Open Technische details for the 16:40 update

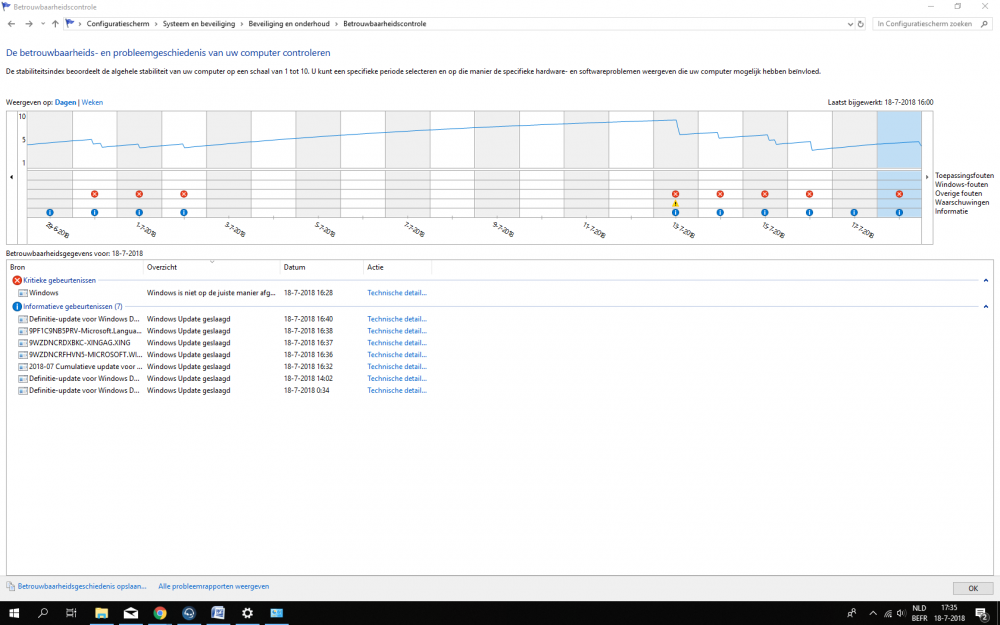[397, 319]
